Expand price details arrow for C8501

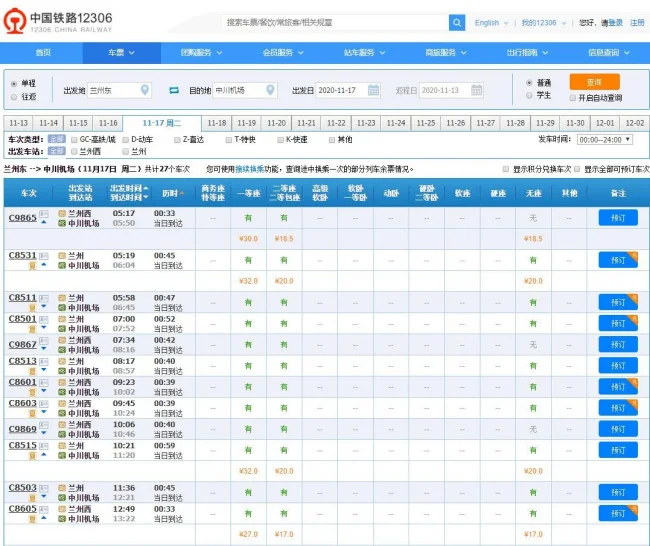coord(44,328)
